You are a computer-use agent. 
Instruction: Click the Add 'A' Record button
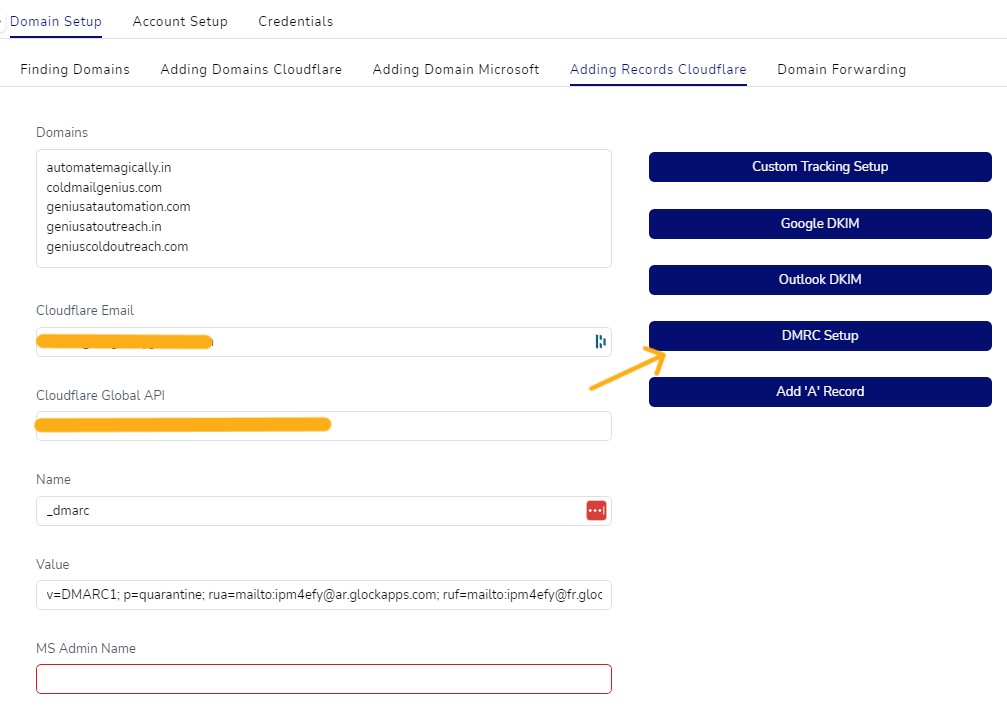[820, 392]
